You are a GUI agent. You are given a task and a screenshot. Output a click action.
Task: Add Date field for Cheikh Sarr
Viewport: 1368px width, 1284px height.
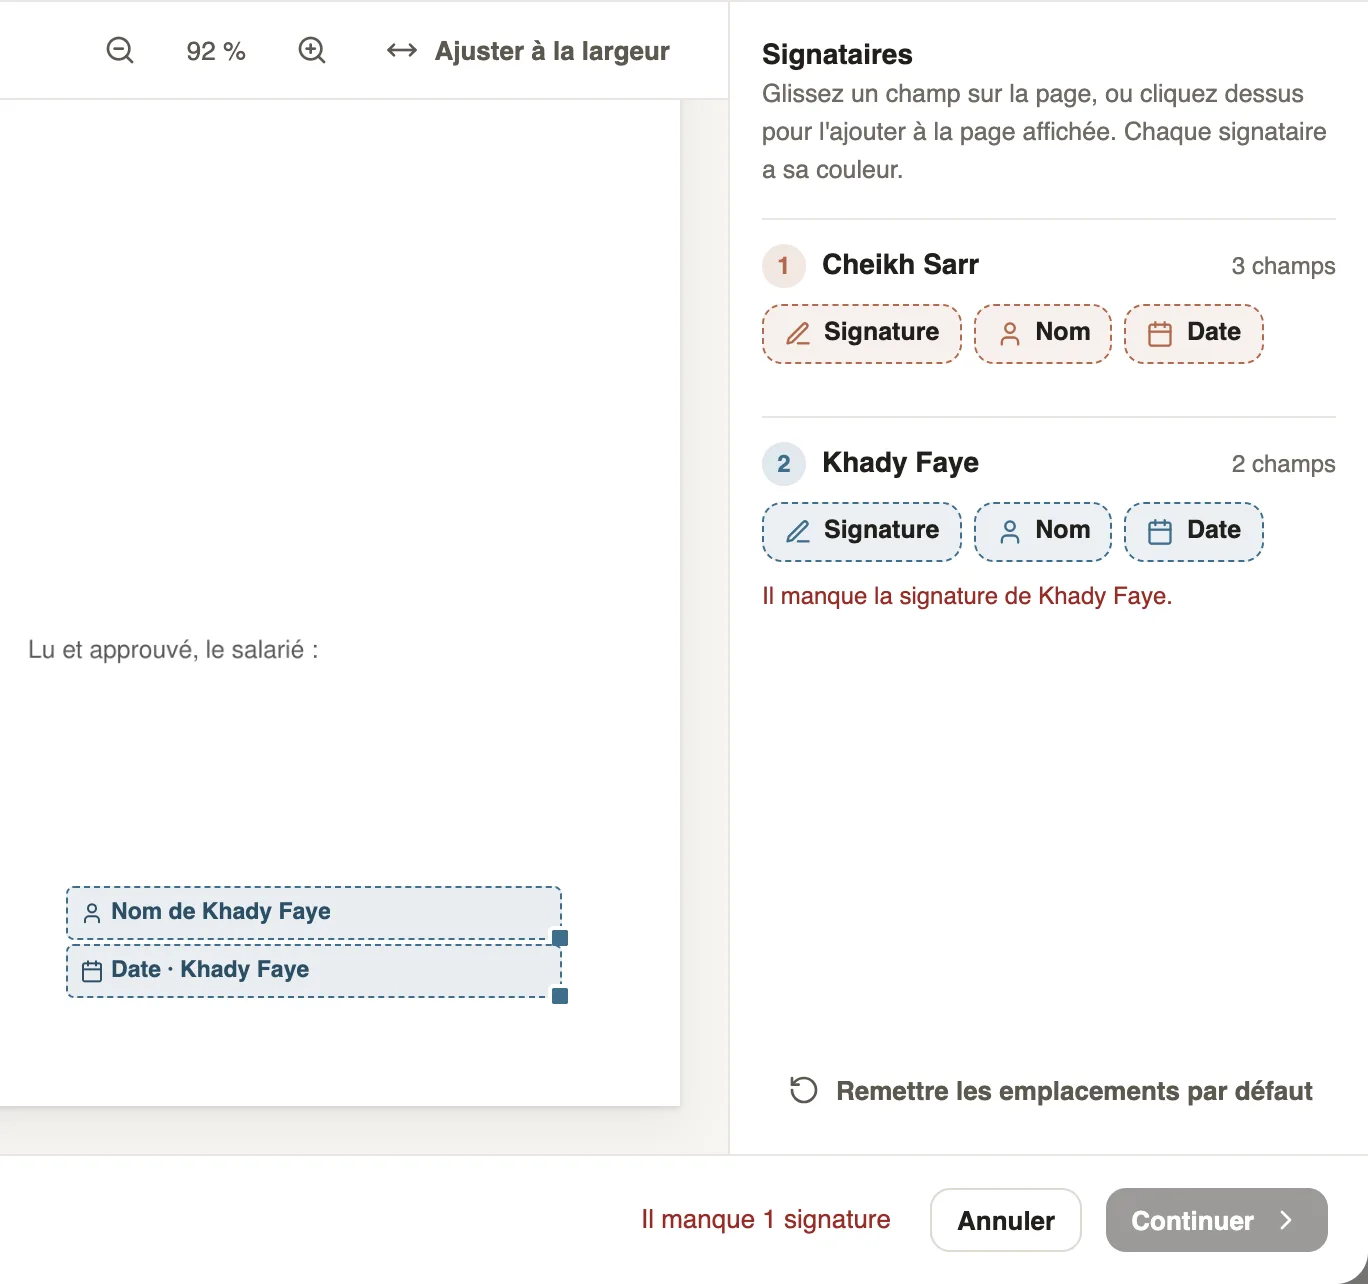point(1194,333)
